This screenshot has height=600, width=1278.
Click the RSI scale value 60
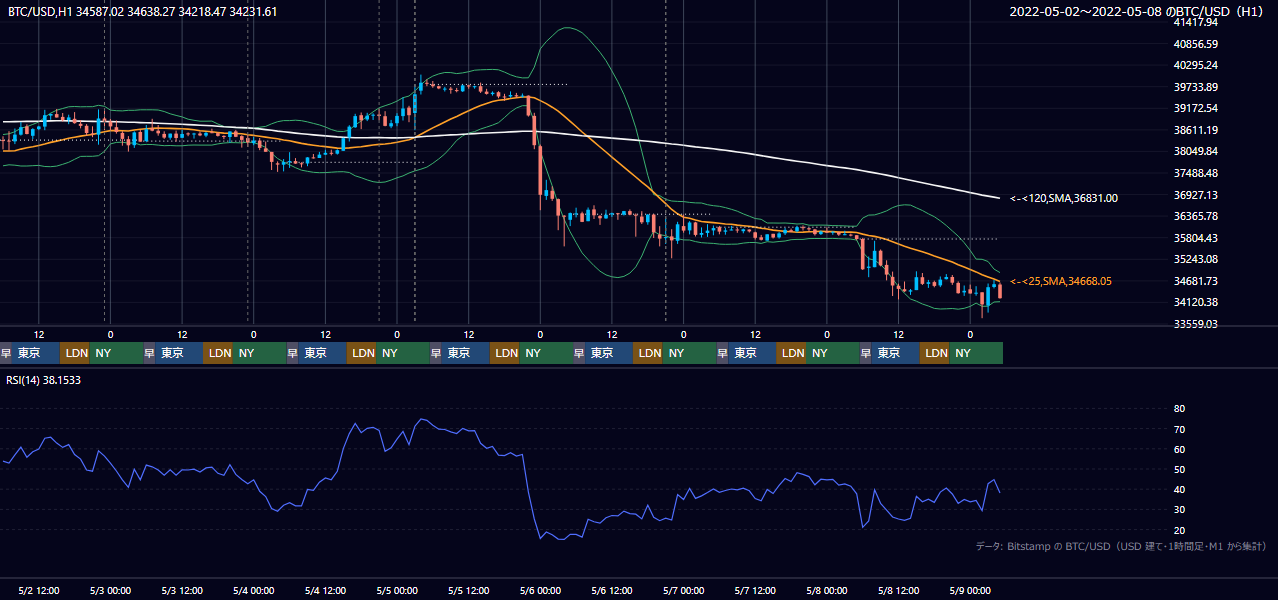click(x=1179, y=449)
